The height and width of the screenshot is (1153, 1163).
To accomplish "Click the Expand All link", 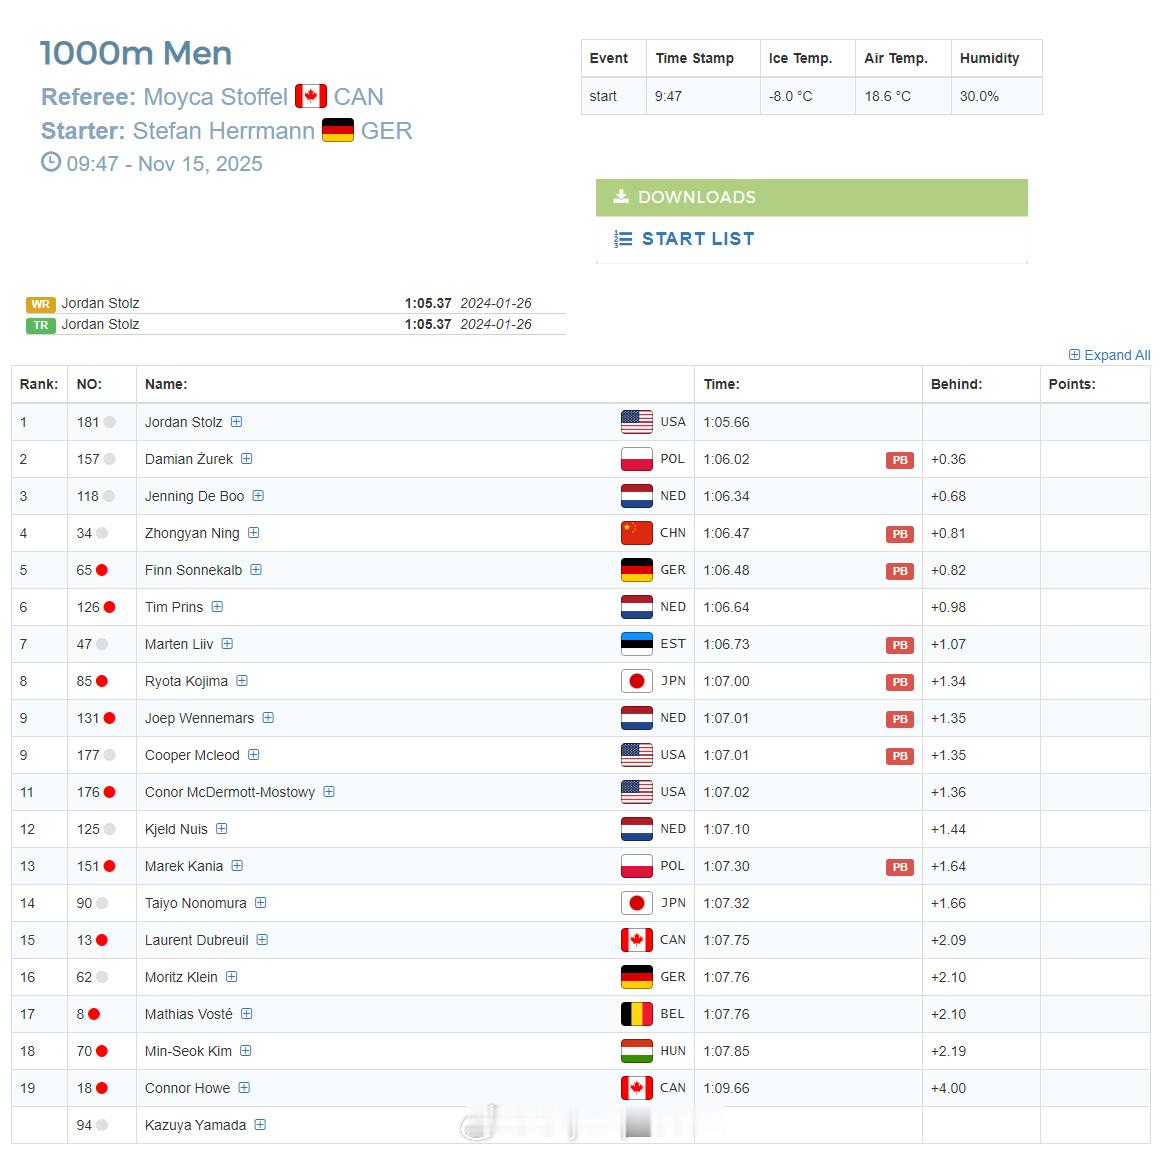I will (x=1110, y=355).
